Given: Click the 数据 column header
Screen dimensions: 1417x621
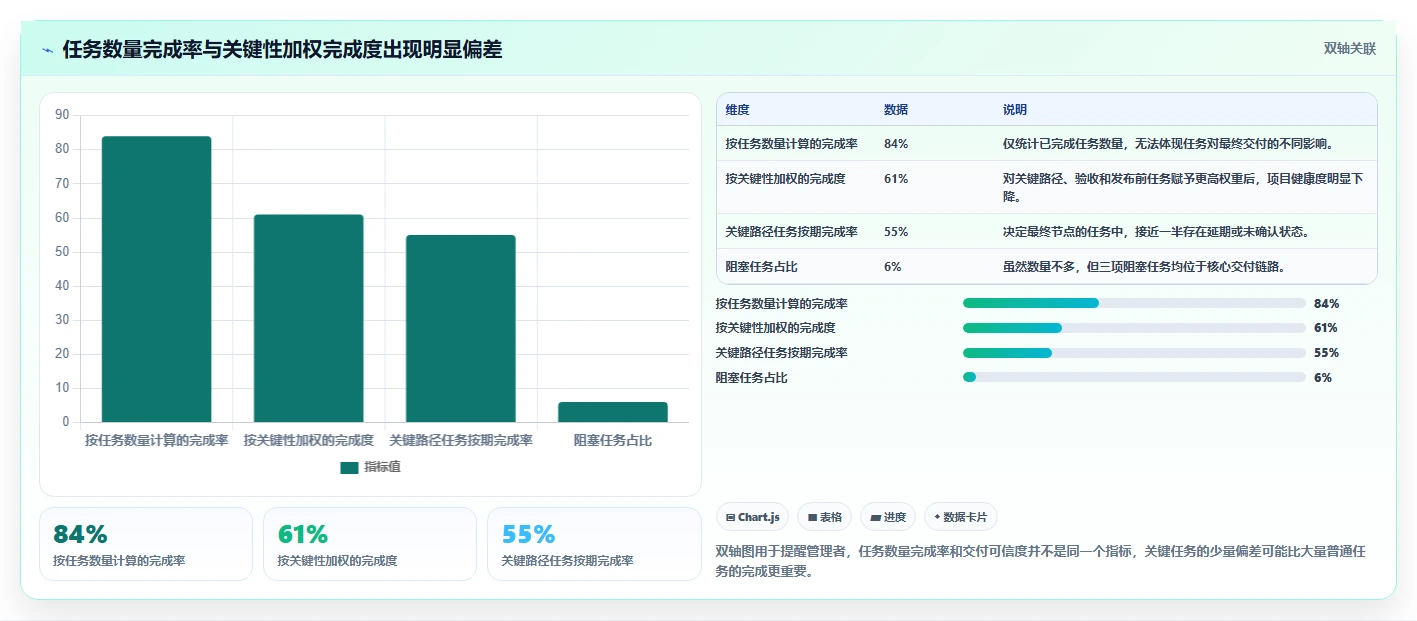Looking at the screenshot, I should point(896,110).
